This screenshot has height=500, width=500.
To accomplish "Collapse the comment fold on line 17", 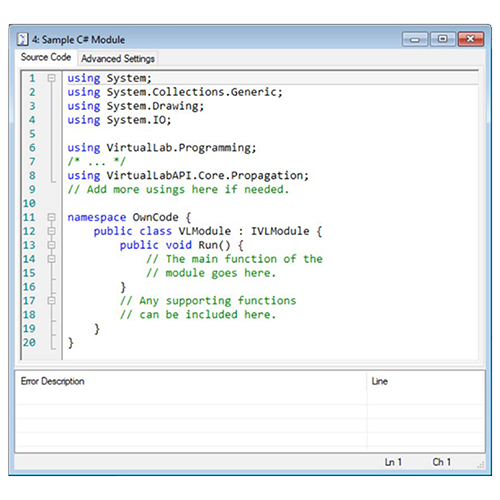I will [x=51, y=301].
